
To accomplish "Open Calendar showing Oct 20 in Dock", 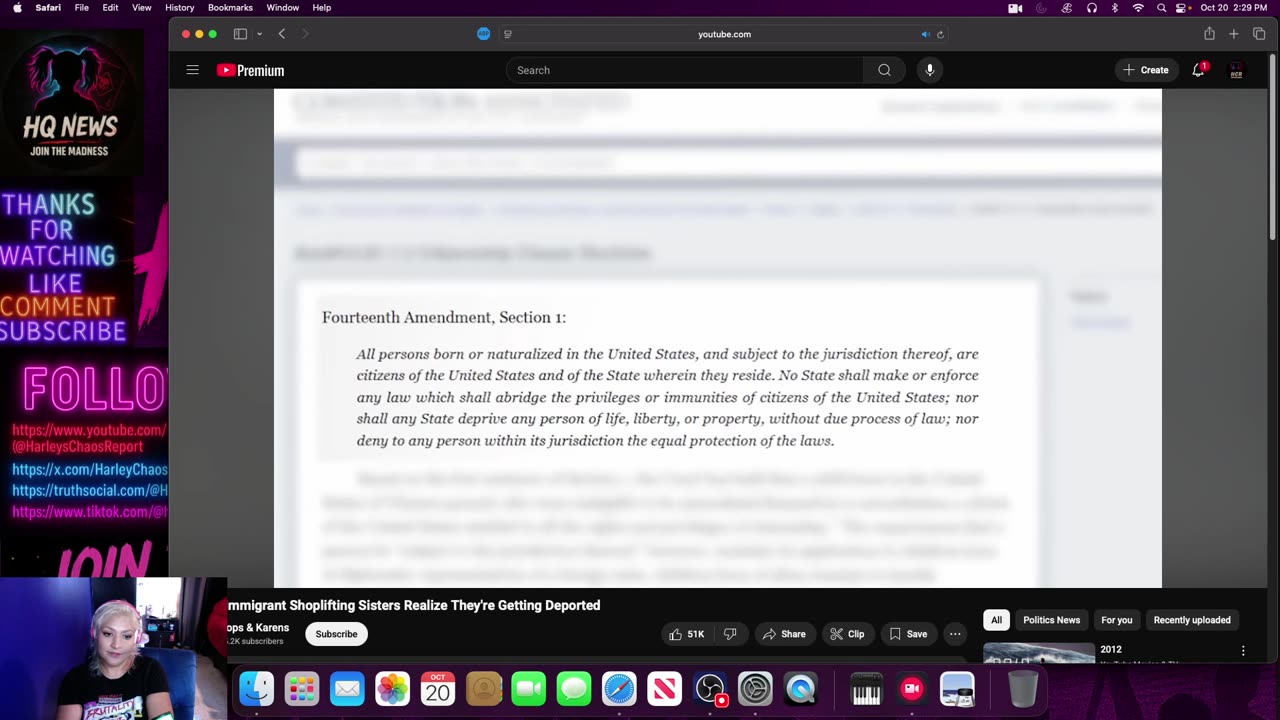I will [x=438, y=689].
